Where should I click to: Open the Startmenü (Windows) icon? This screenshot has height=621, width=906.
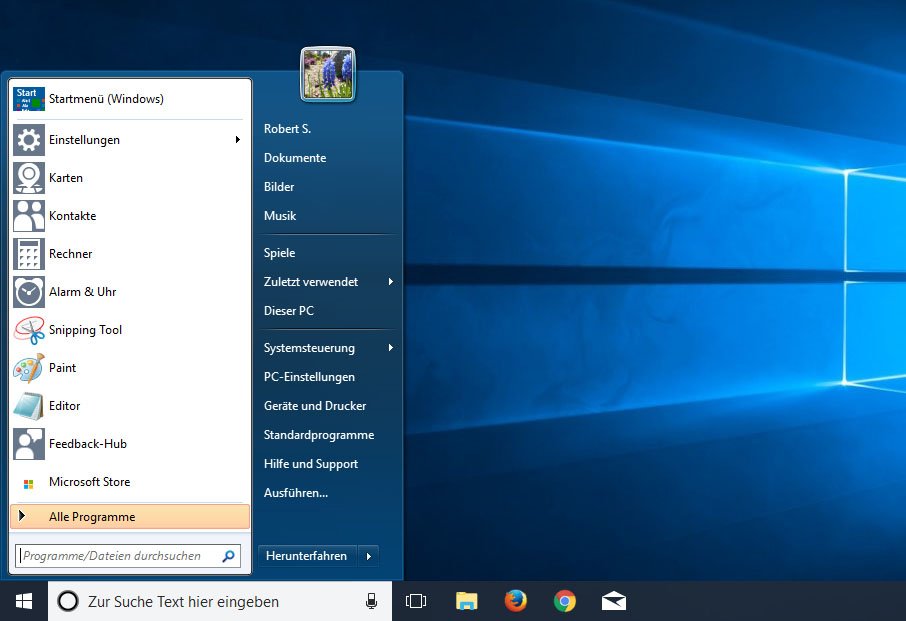click(29, 99)
